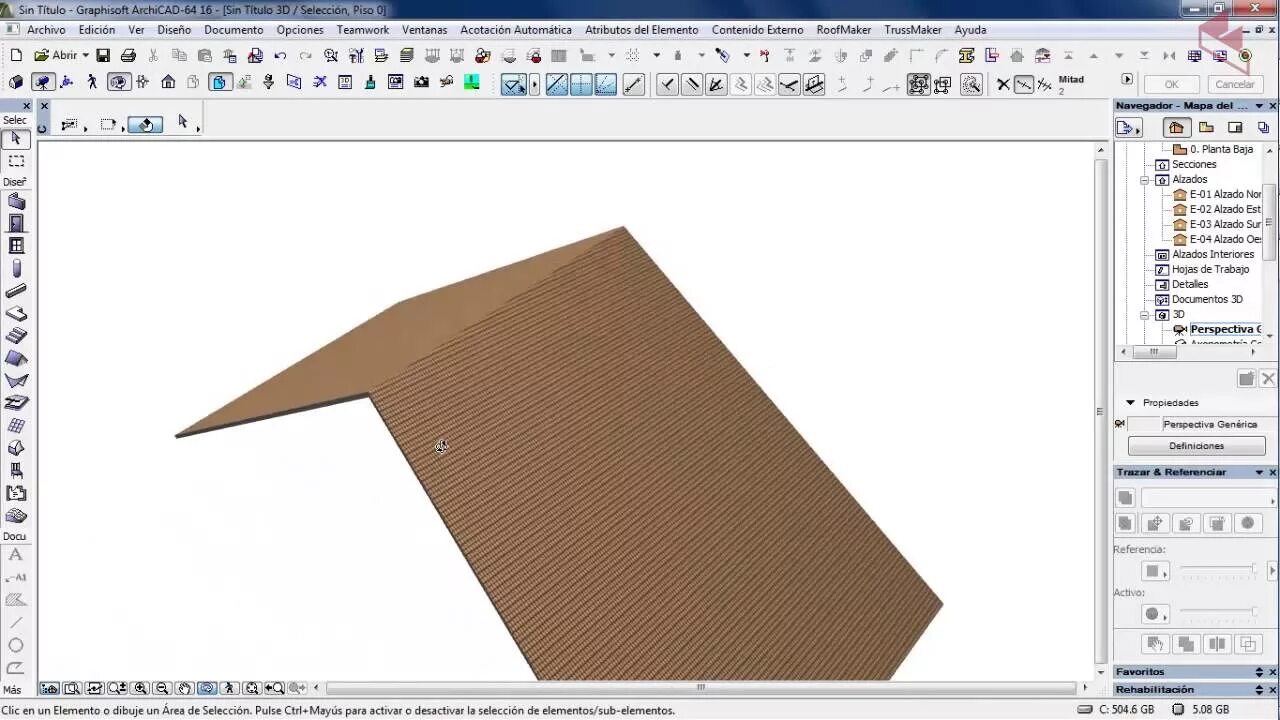The height and width of the screenshot is (720, 1280).
Task: Toggle the Project Map house button in Navigator
Action: [1176, 127]
